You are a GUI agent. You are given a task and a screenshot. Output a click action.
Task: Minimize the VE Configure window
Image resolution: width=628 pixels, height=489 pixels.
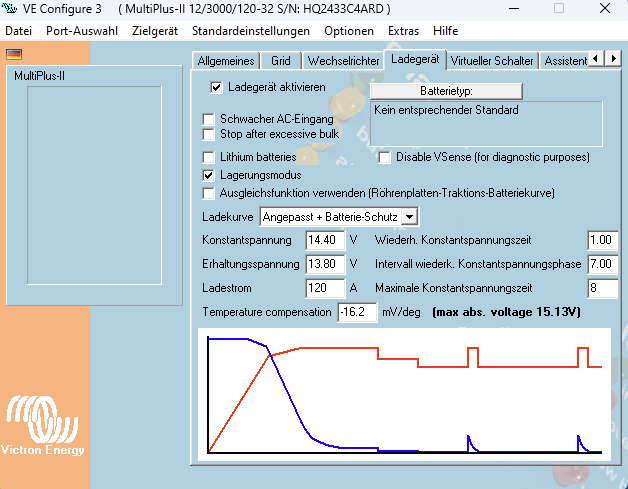pyautogui.click(x=514, y=8)
